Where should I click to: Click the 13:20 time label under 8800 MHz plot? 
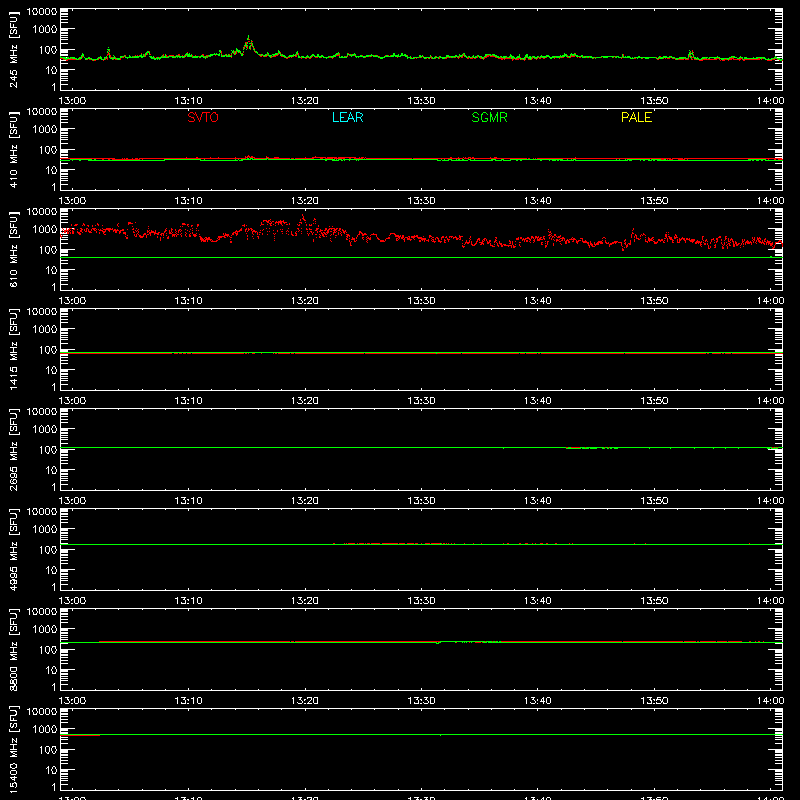pos(305,701)
